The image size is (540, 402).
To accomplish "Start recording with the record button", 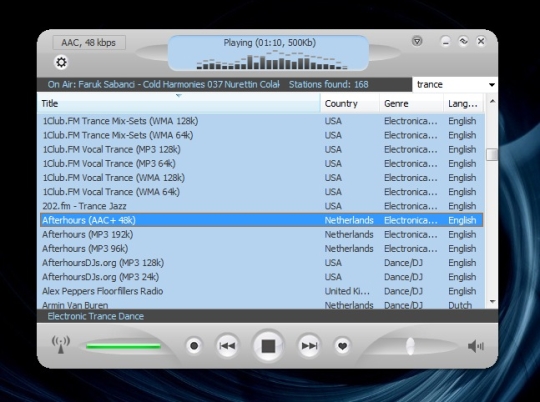I will [x=194, y=346].
